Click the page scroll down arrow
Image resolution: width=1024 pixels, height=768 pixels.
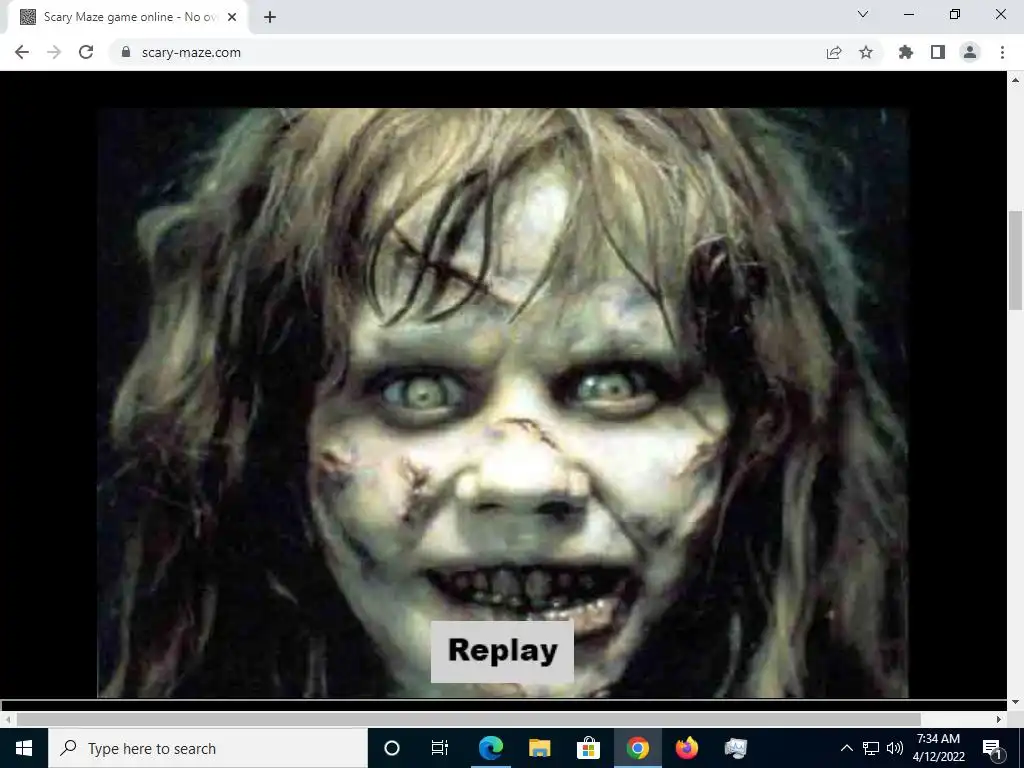(1016, 702)
